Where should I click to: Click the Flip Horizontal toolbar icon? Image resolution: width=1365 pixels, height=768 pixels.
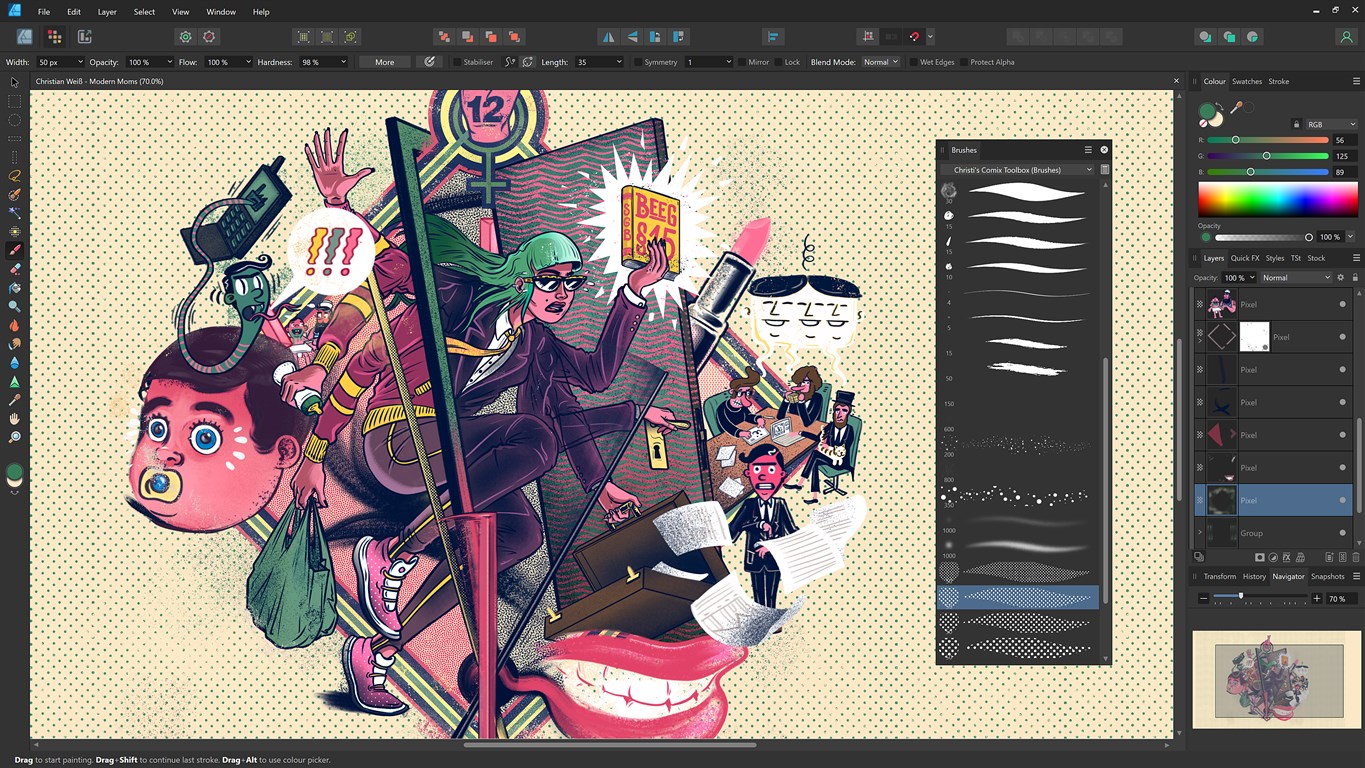click(x=608, y=37)
